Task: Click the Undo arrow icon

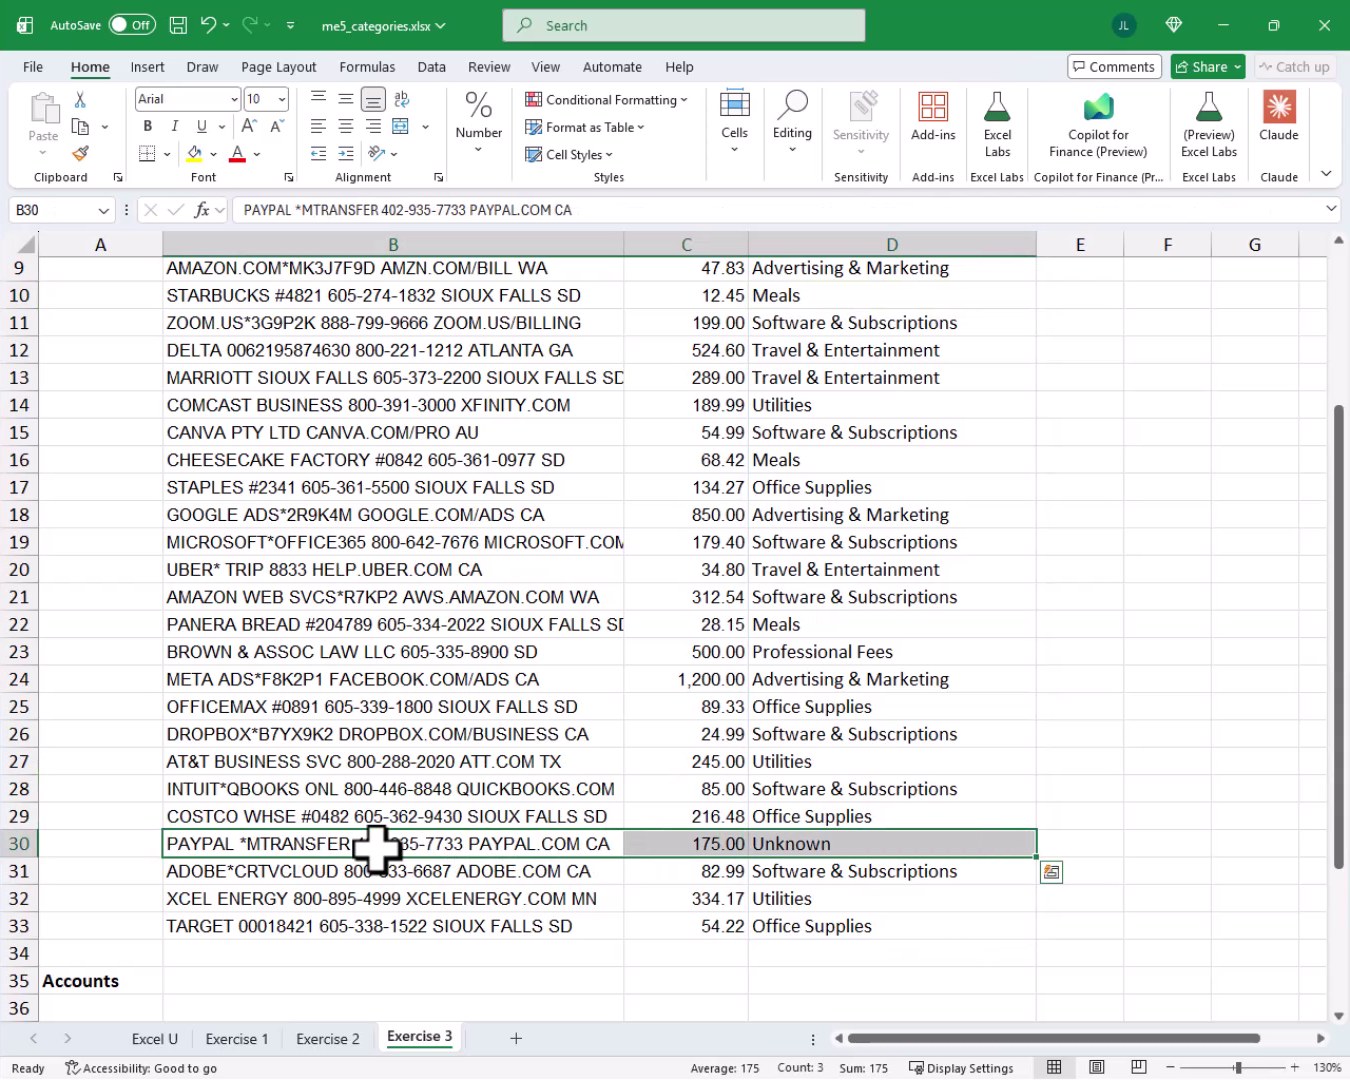Action: point(208,25)
